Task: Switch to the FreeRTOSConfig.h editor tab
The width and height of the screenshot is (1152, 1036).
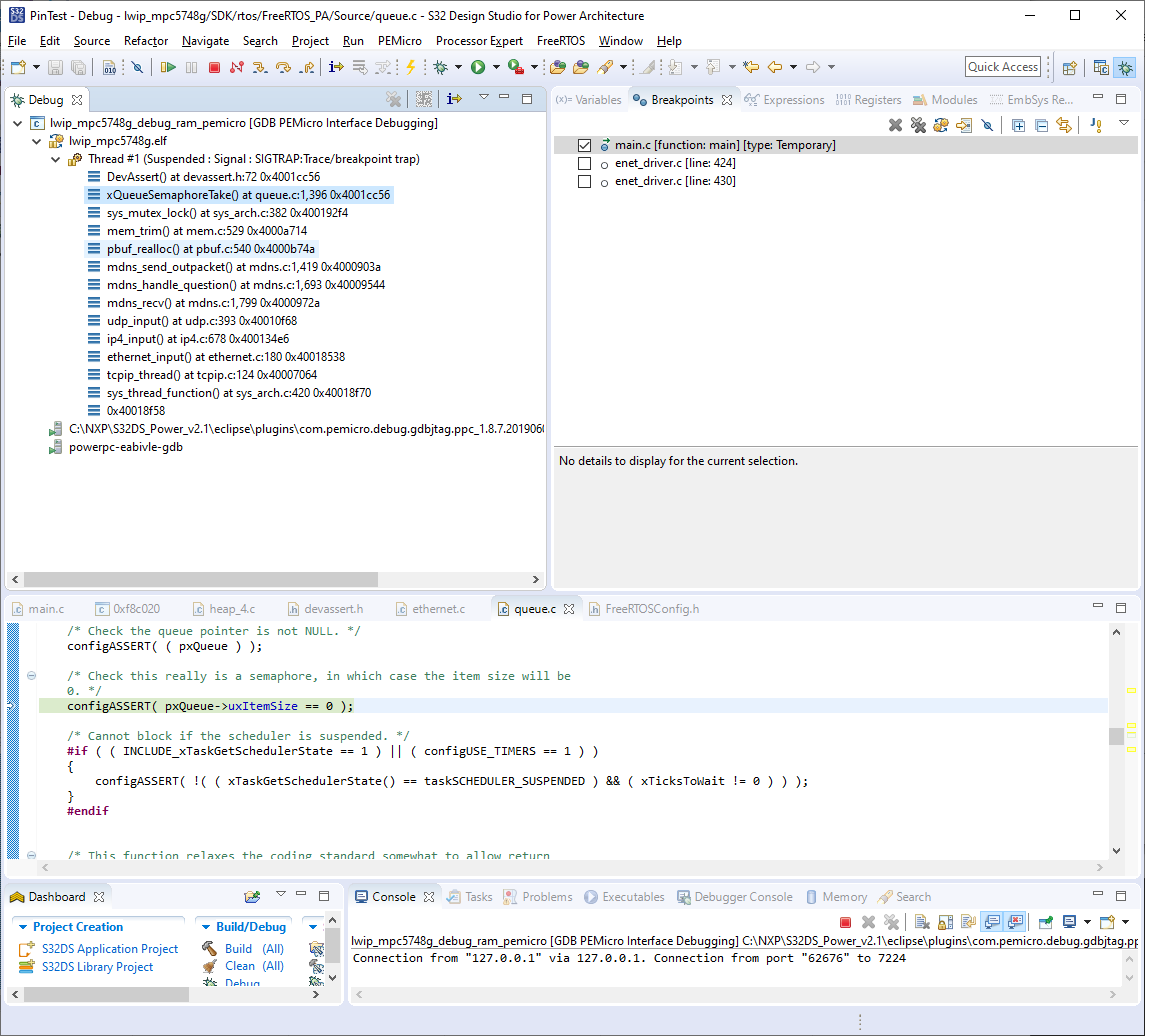Action: point(651,608)
